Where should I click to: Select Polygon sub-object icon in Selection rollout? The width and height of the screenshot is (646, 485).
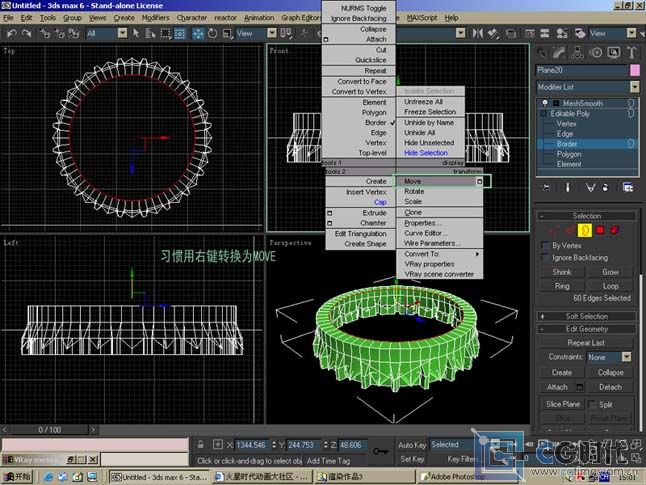click(600, 230)
